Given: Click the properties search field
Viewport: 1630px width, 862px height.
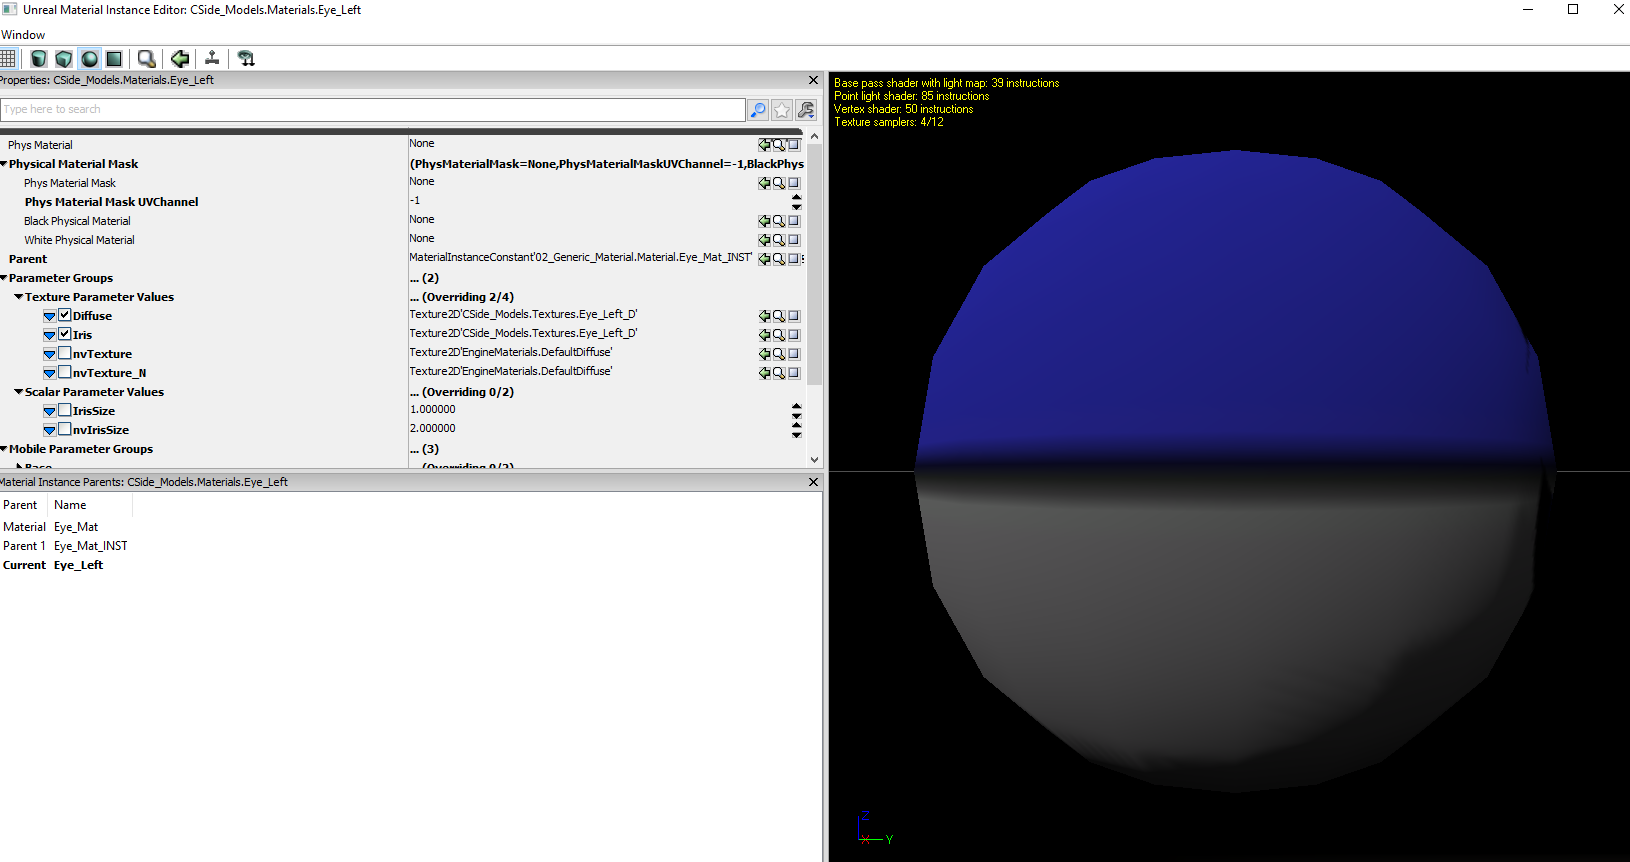Looking at the screenshot, I should [373, 110].
